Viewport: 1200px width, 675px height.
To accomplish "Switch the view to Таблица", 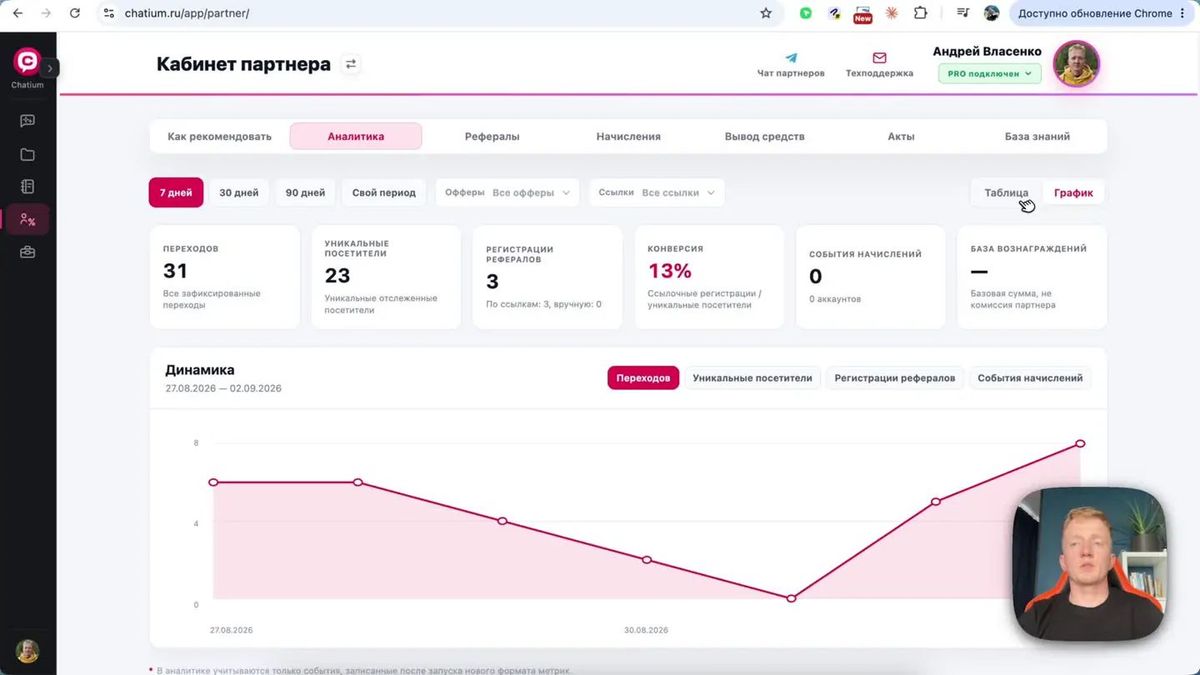I will 1006,193.
